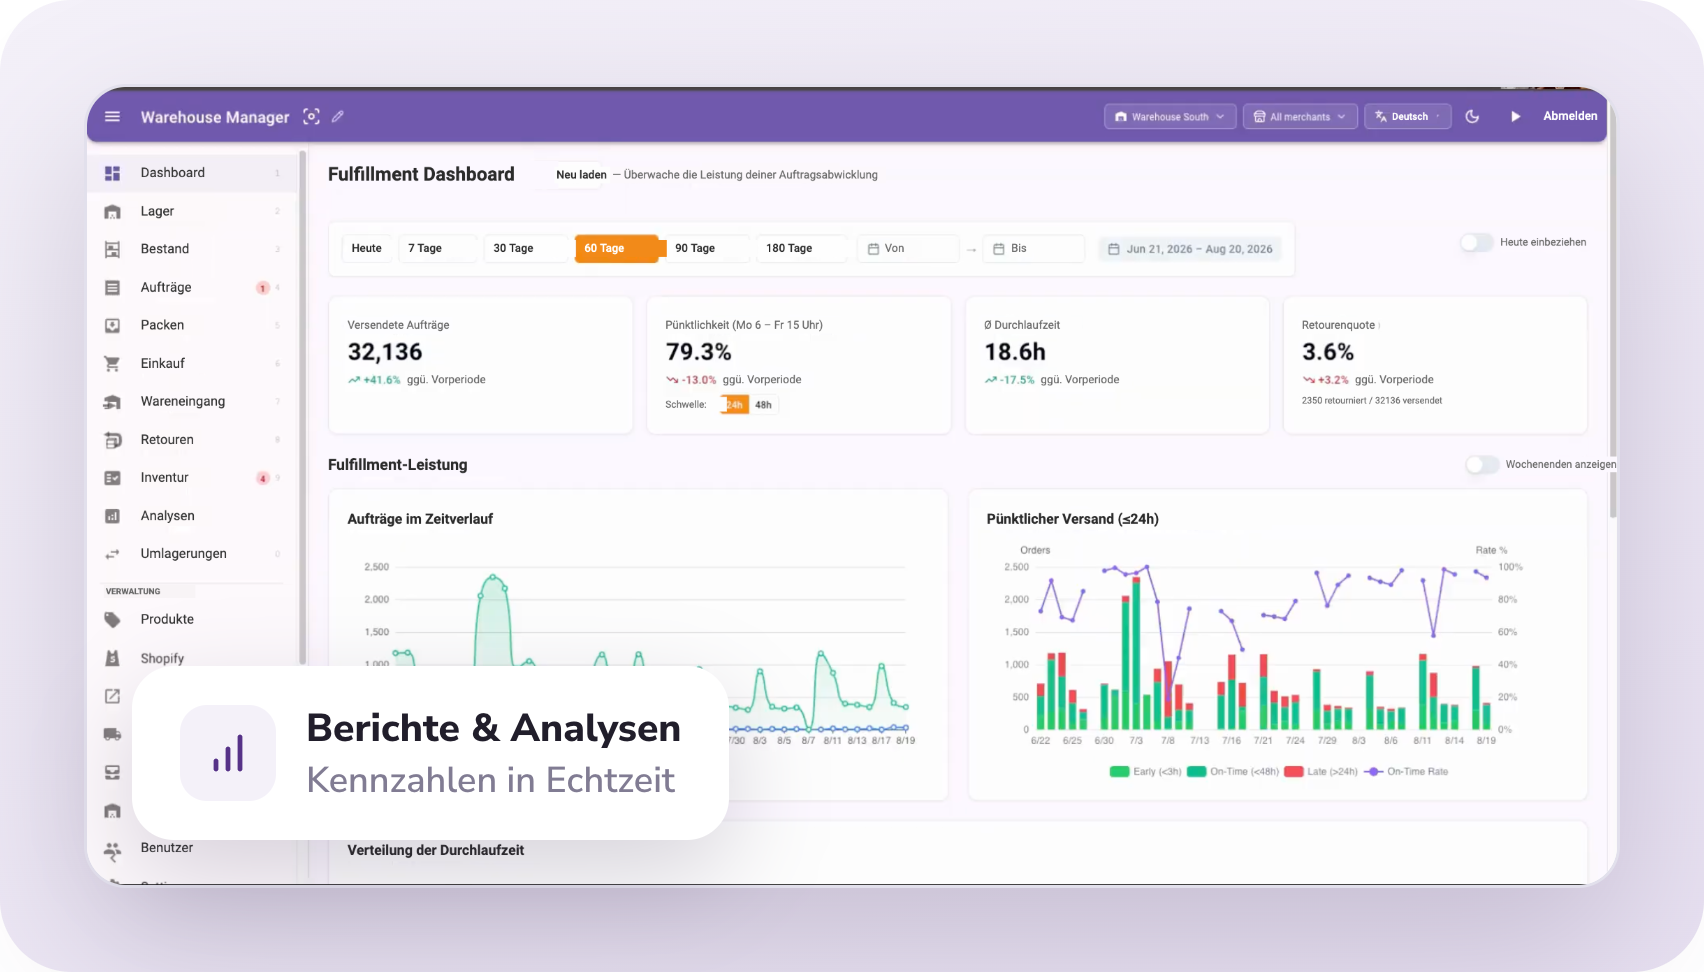
Task: Click the delivery truck icon in sidebar
Action: 113,734
